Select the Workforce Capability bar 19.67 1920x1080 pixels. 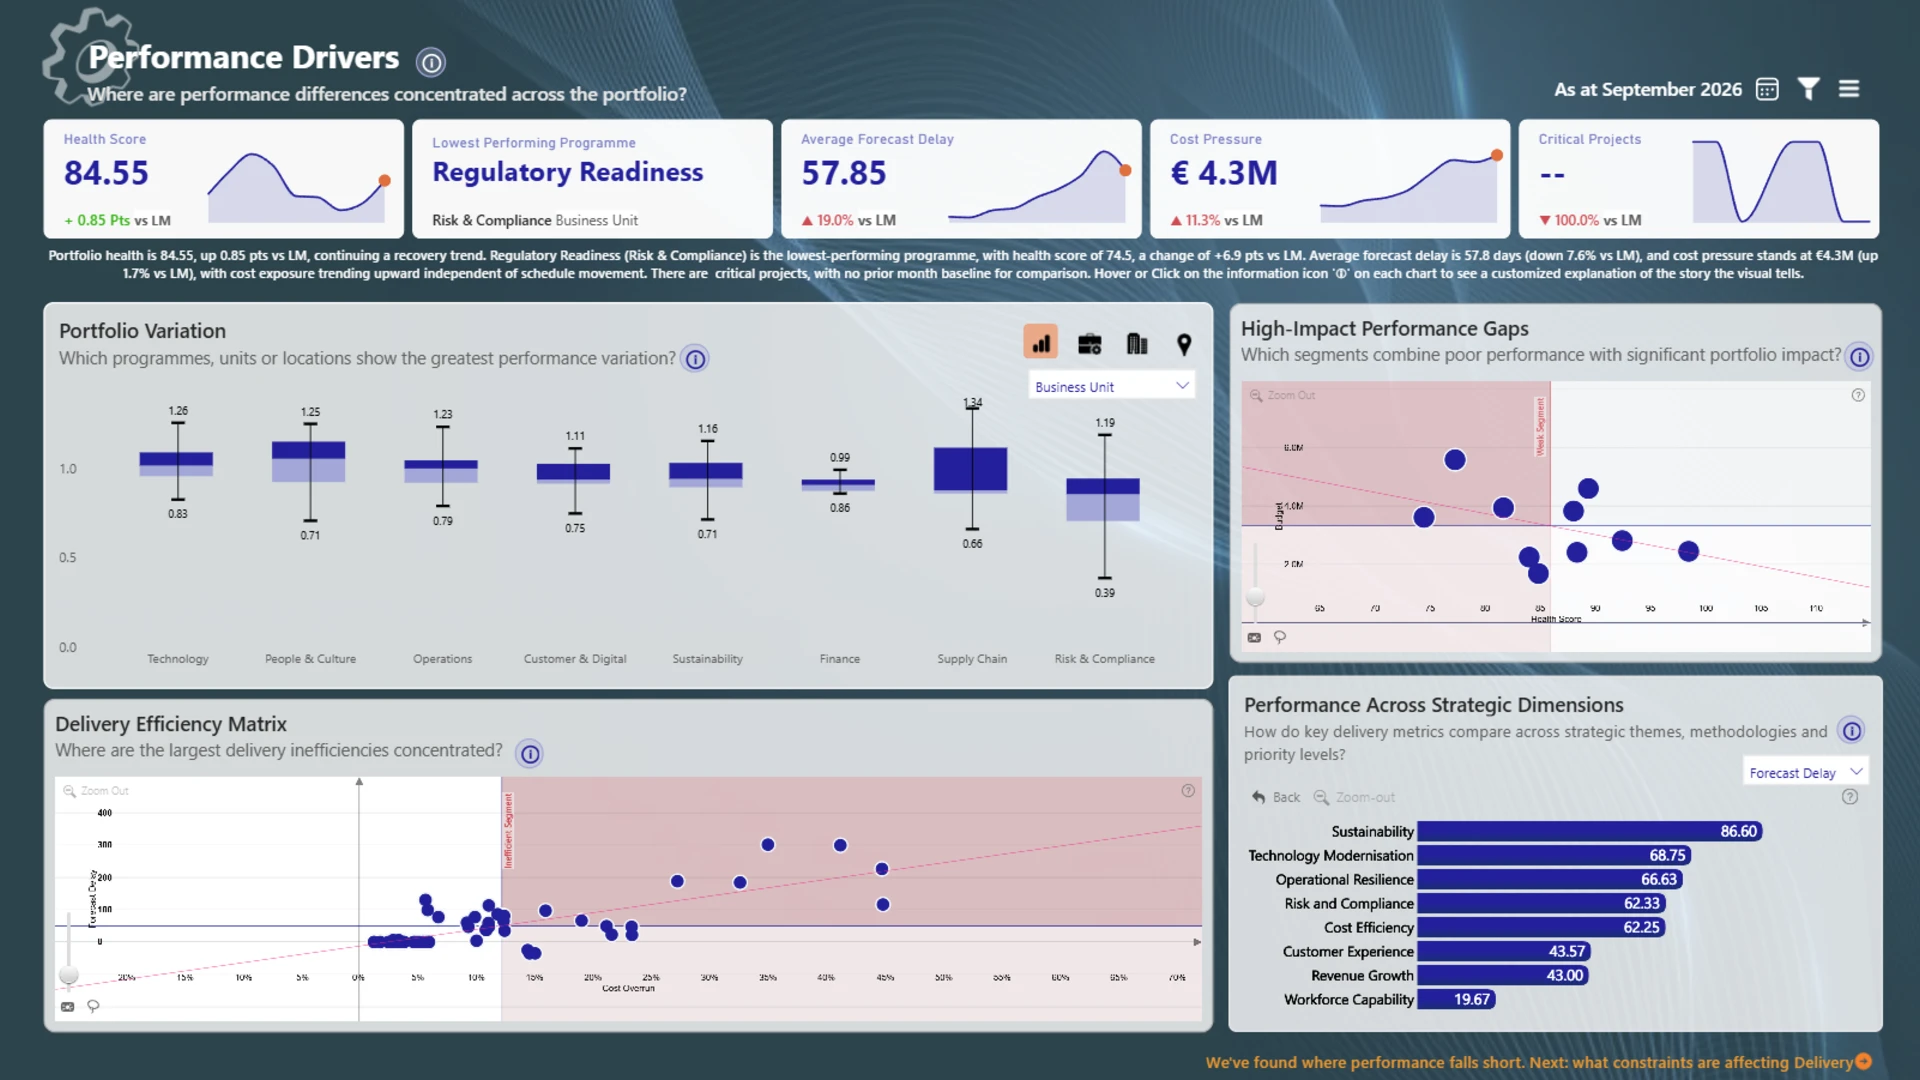[x=1456, y=999]
